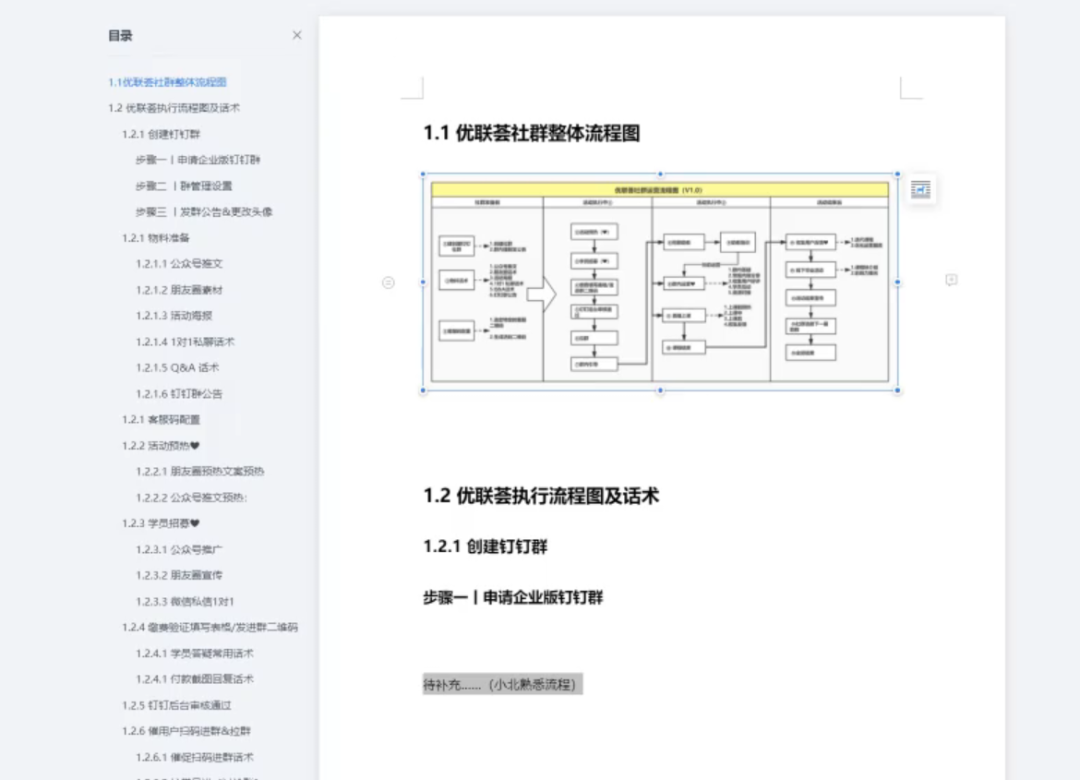The width and height of the screenshot is (1080, 780).
Task: Click document heading 步骤一｜申请企业版钉钉群
Action: click(x=513, y=598)
